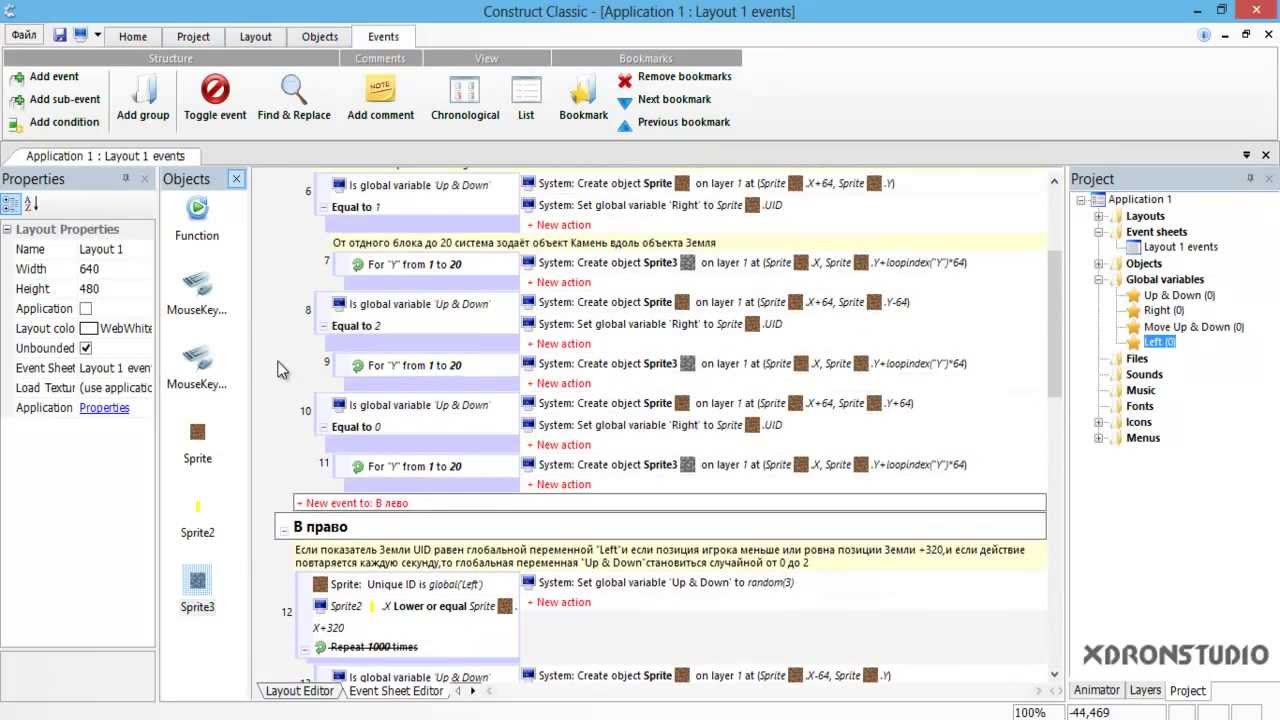The image size is (1280, 720).
Task: Collapse Global variables tree node
Action: (x=1098, y=280)
